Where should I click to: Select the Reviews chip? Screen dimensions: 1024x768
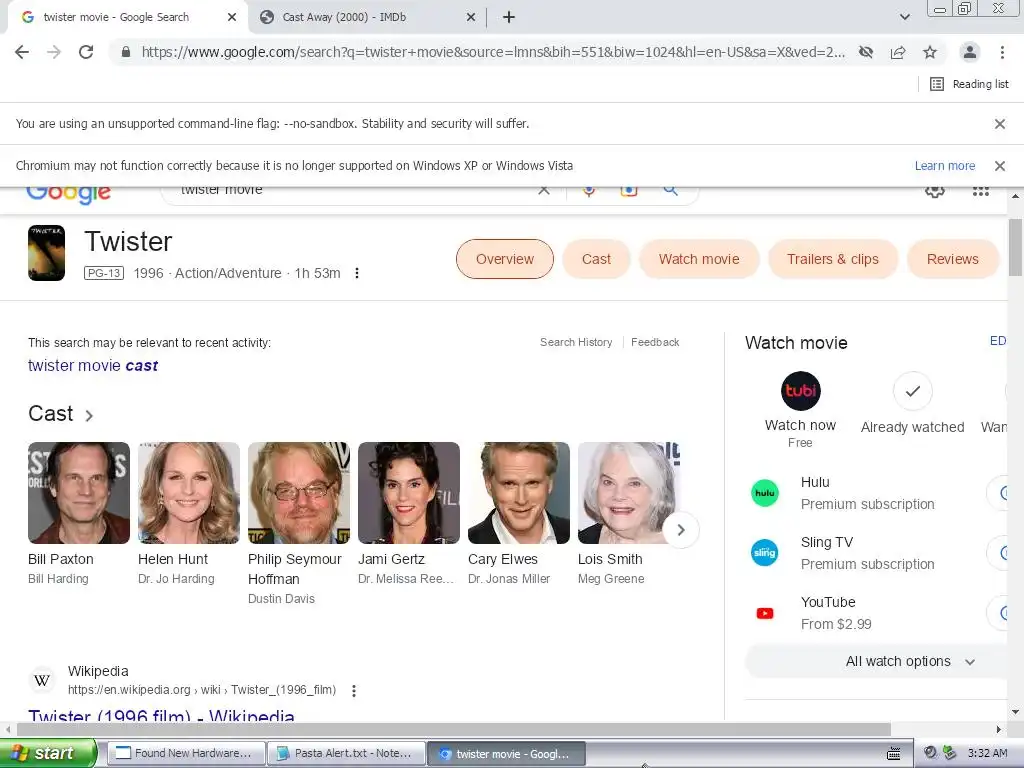point(952,259)
